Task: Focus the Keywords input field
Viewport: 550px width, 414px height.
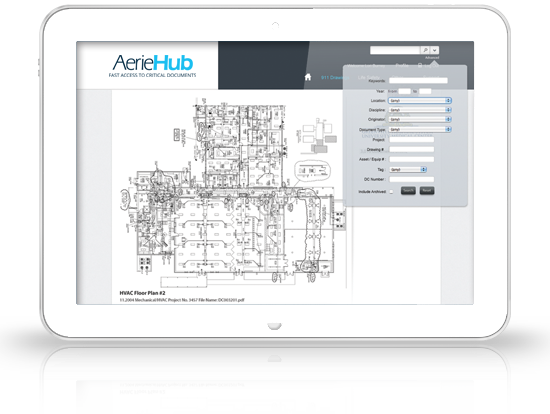Action: point(418,81)
